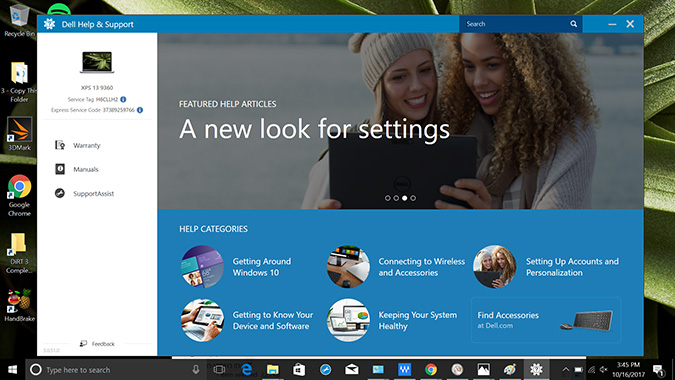Click the Manuals book icon
This screenshot has width=675, height=380.
[x=60, y=169]
